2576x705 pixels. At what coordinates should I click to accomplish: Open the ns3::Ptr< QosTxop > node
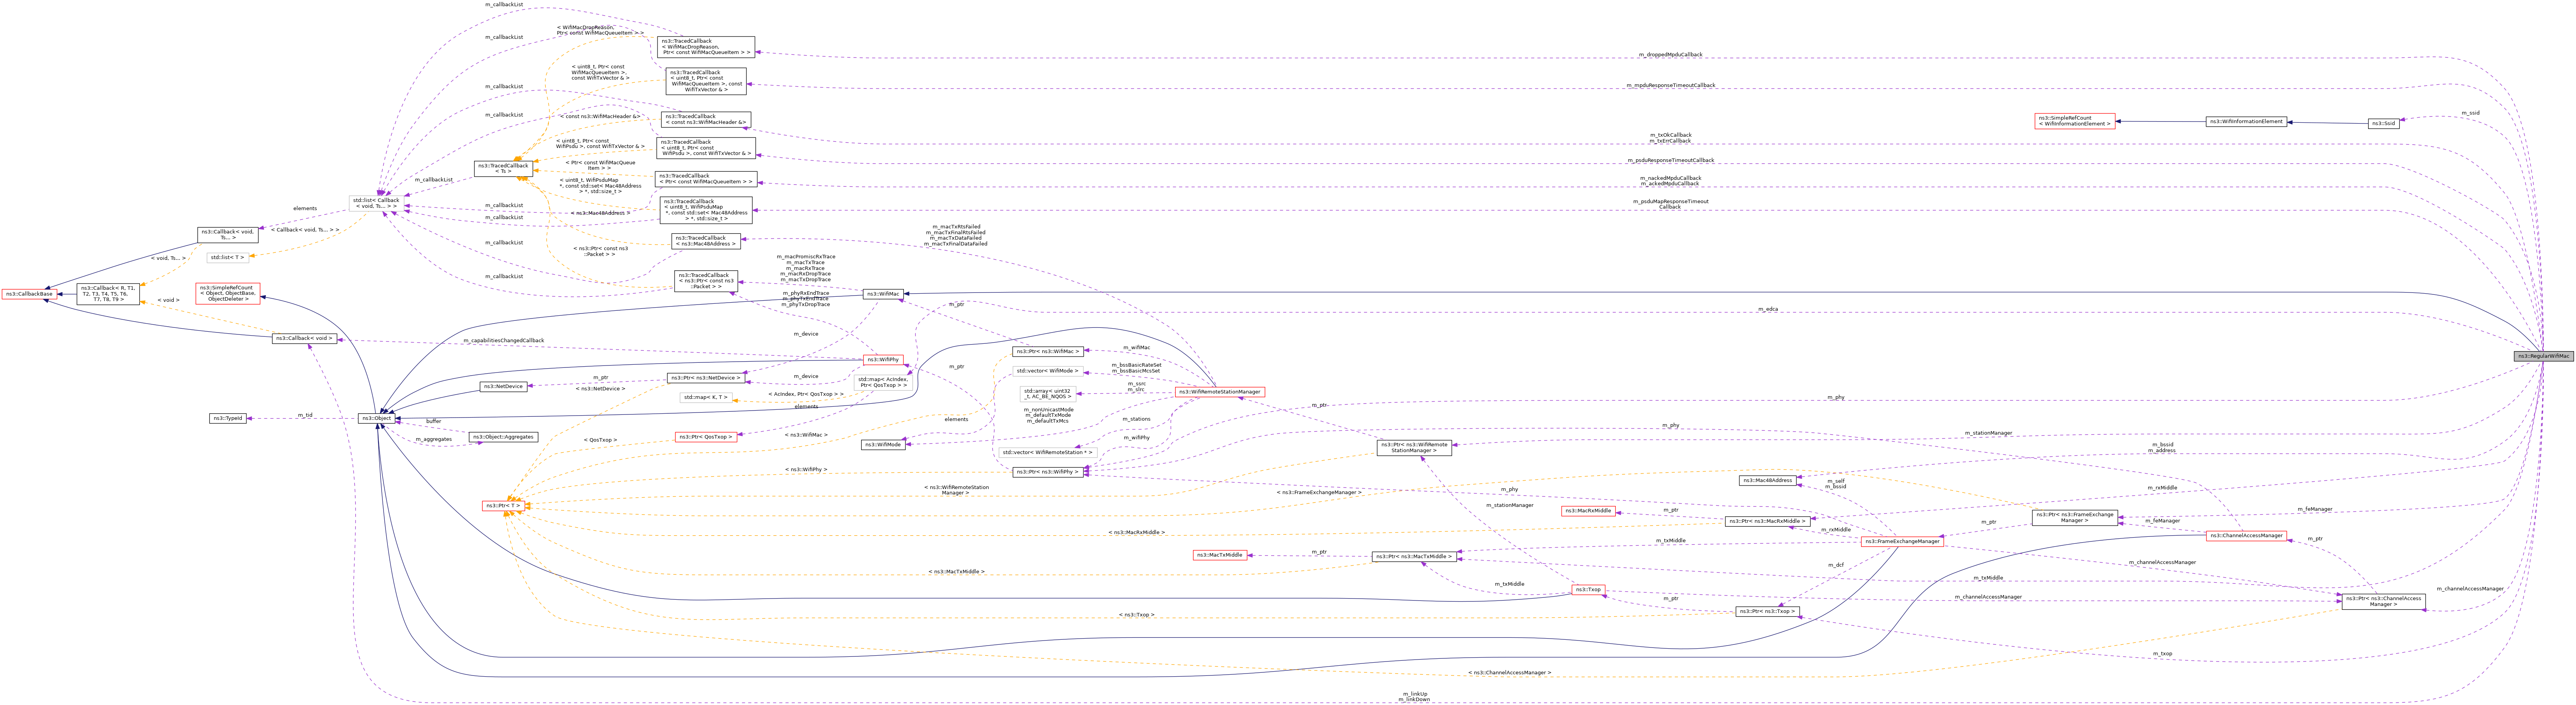(706, 437)
